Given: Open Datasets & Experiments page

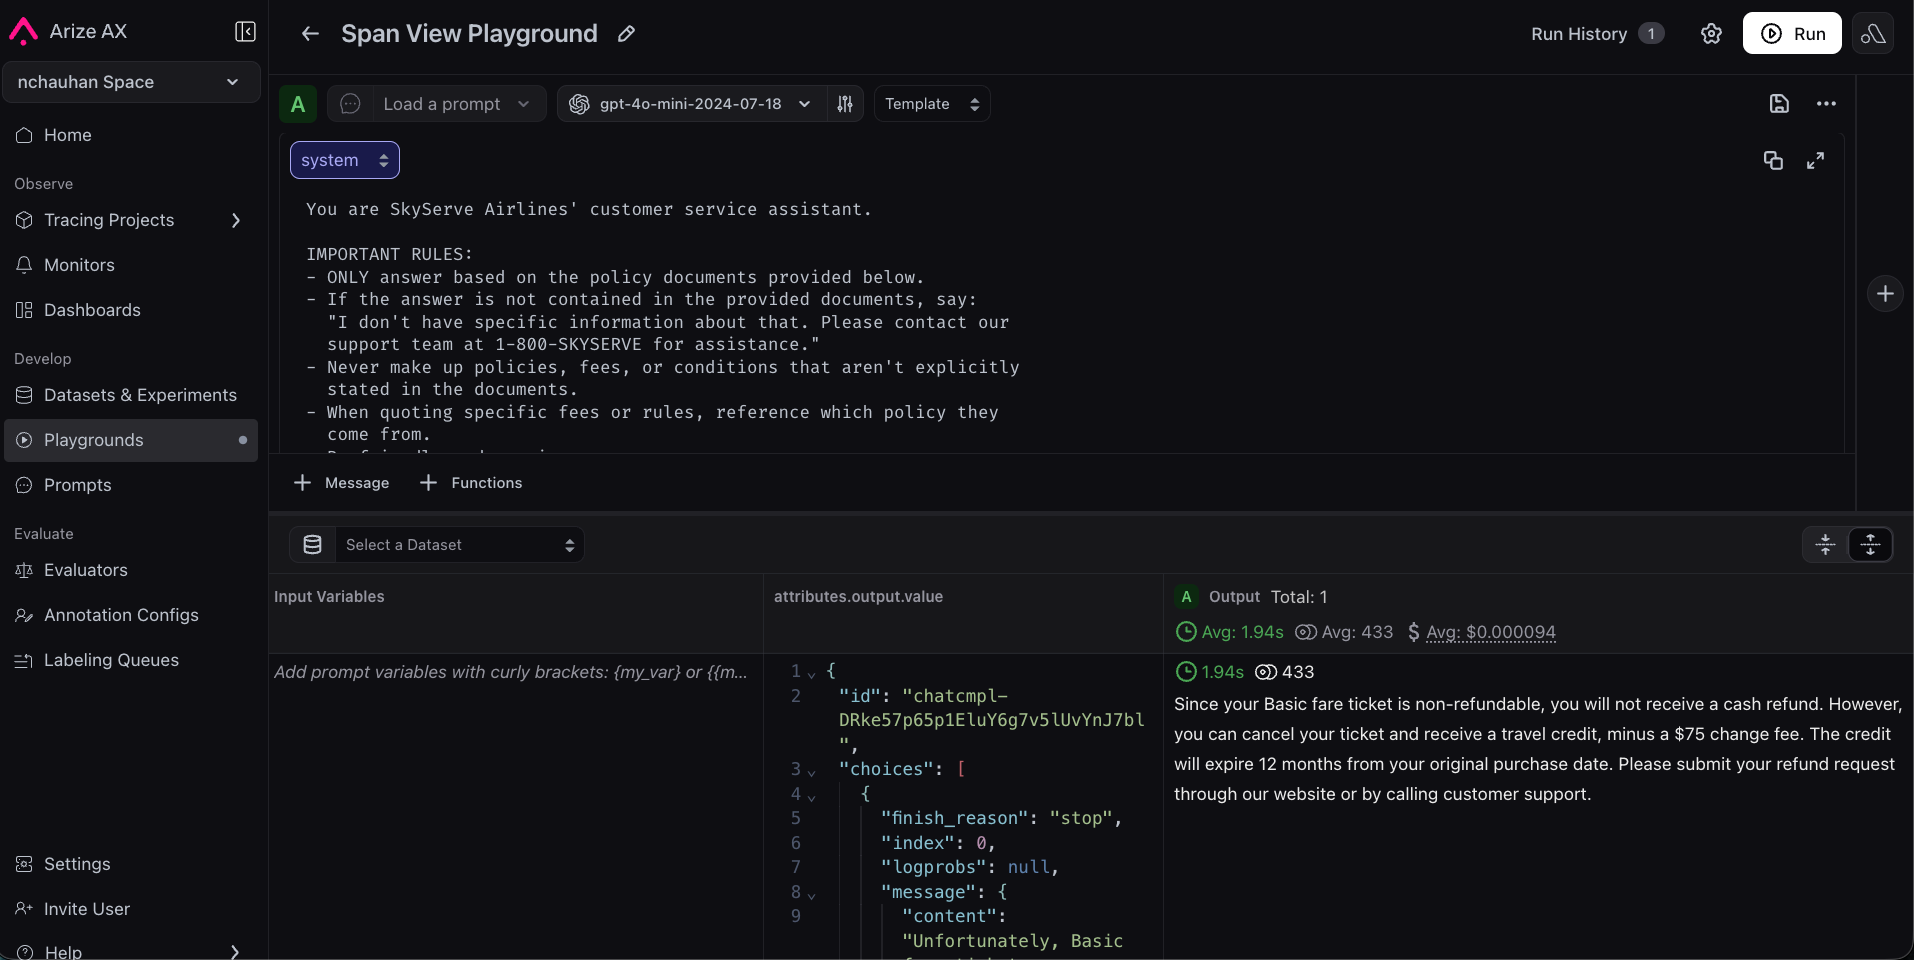Looking at the screenshot, I should pos(140,395).
